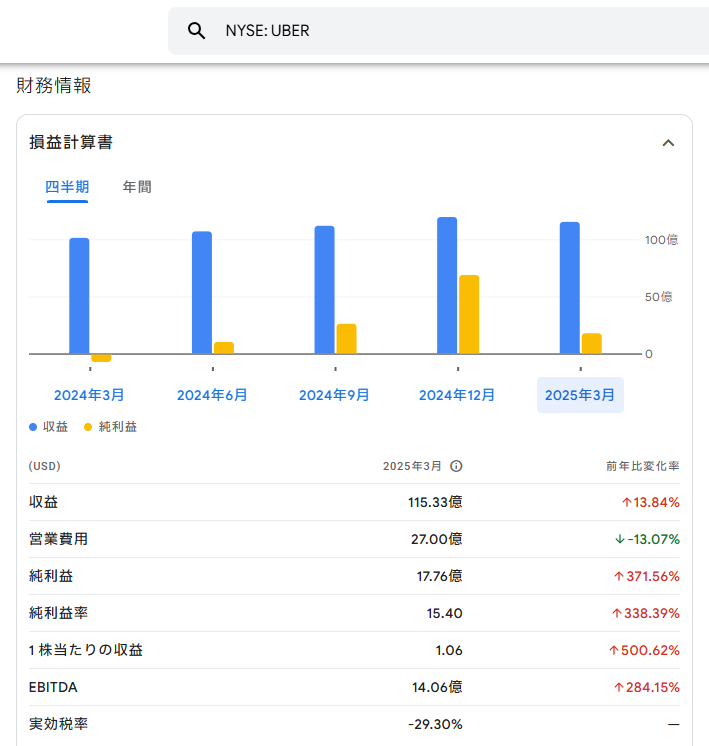Select the 2024年3月 quarter label
Screen dimensions: 709x746
point(89,395)
